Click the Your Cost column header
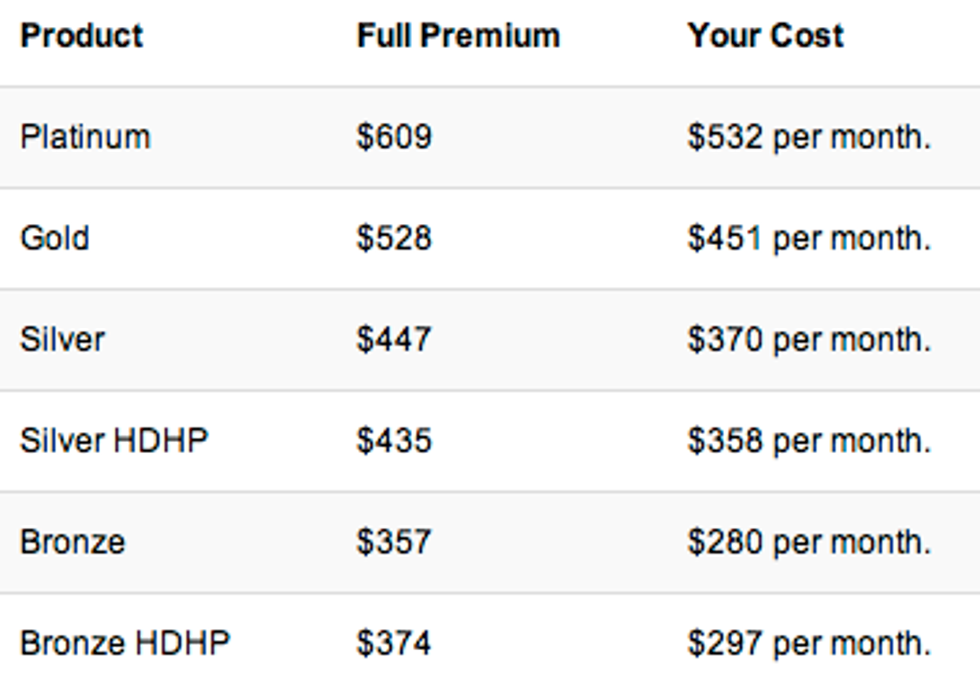This screenshot has width=980, height=690. [x=765, y=36]
